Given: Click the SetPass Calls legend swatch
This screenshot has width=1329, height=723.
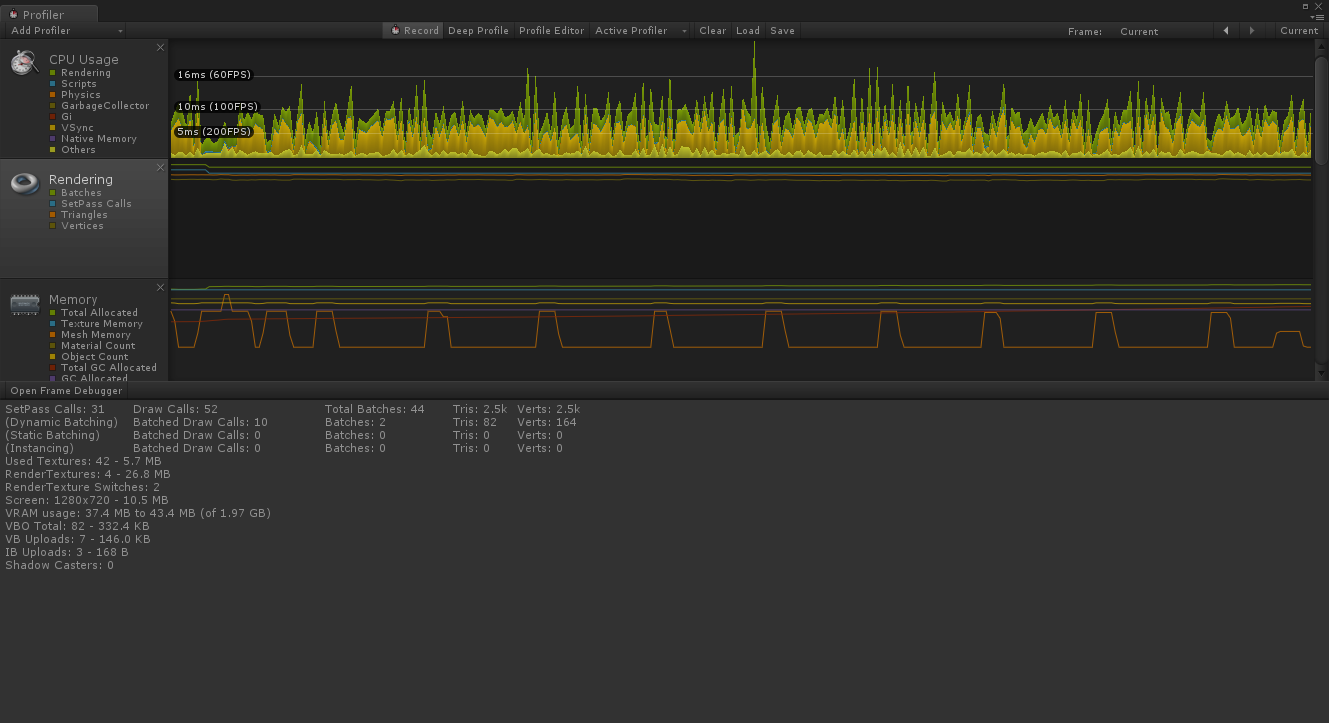Looking at the screenshot, I should pyautogui.click(x=52, y=204).
